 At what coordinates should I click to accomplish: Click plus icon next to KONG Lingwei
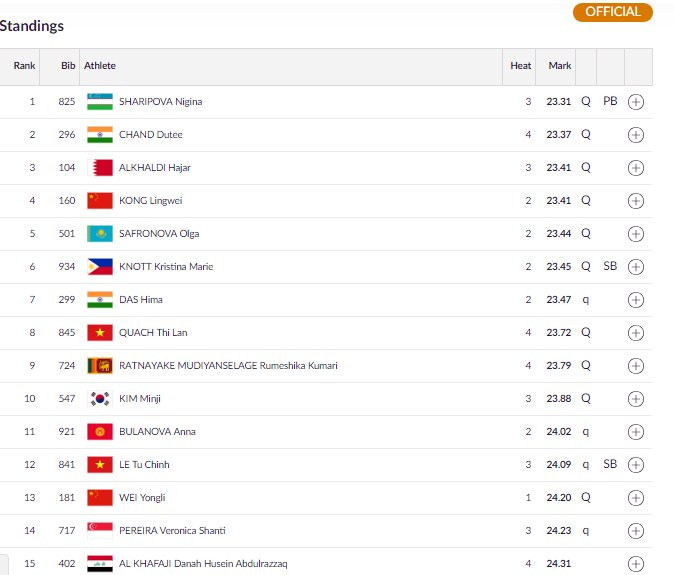(x=635, y=201)
